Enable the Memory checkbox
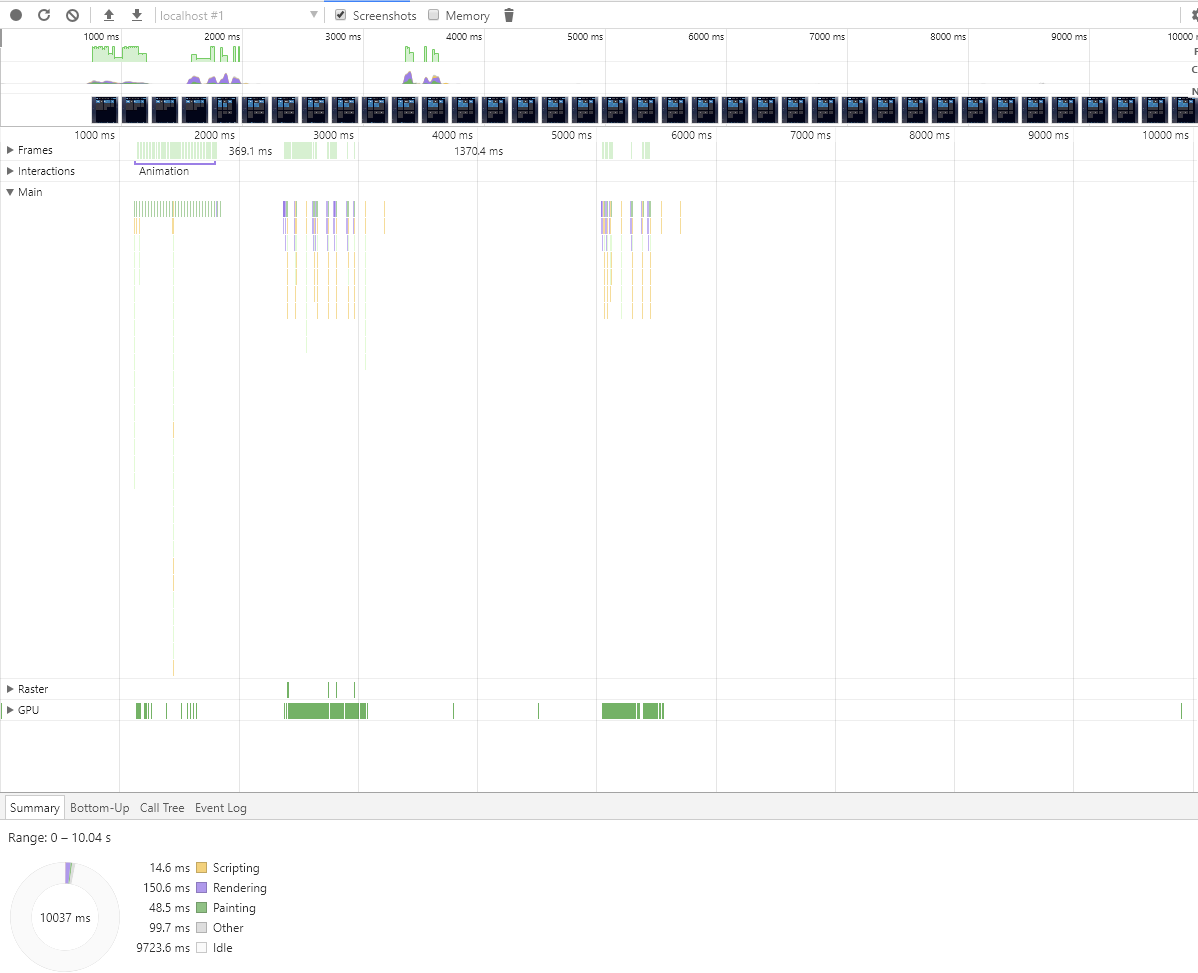The width and height of the screenshot is (1198, 973). (434, 15)
